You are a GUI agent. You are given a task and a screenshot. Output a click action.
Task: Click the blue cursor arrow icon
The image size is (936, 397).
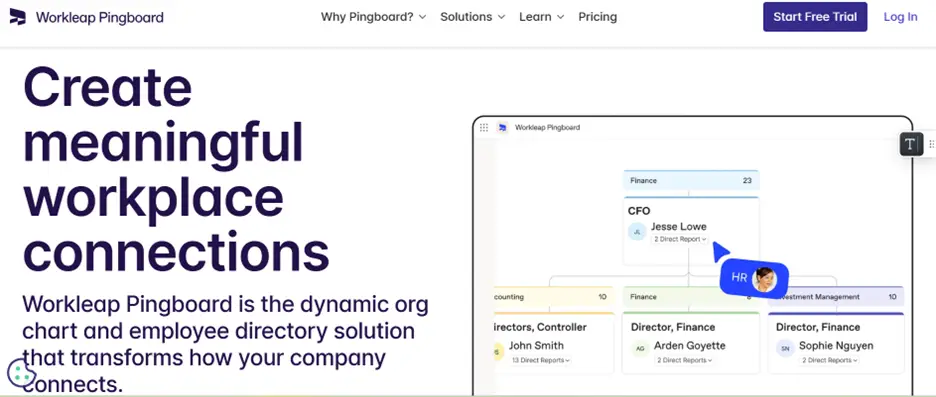click(x=721, y=251)
